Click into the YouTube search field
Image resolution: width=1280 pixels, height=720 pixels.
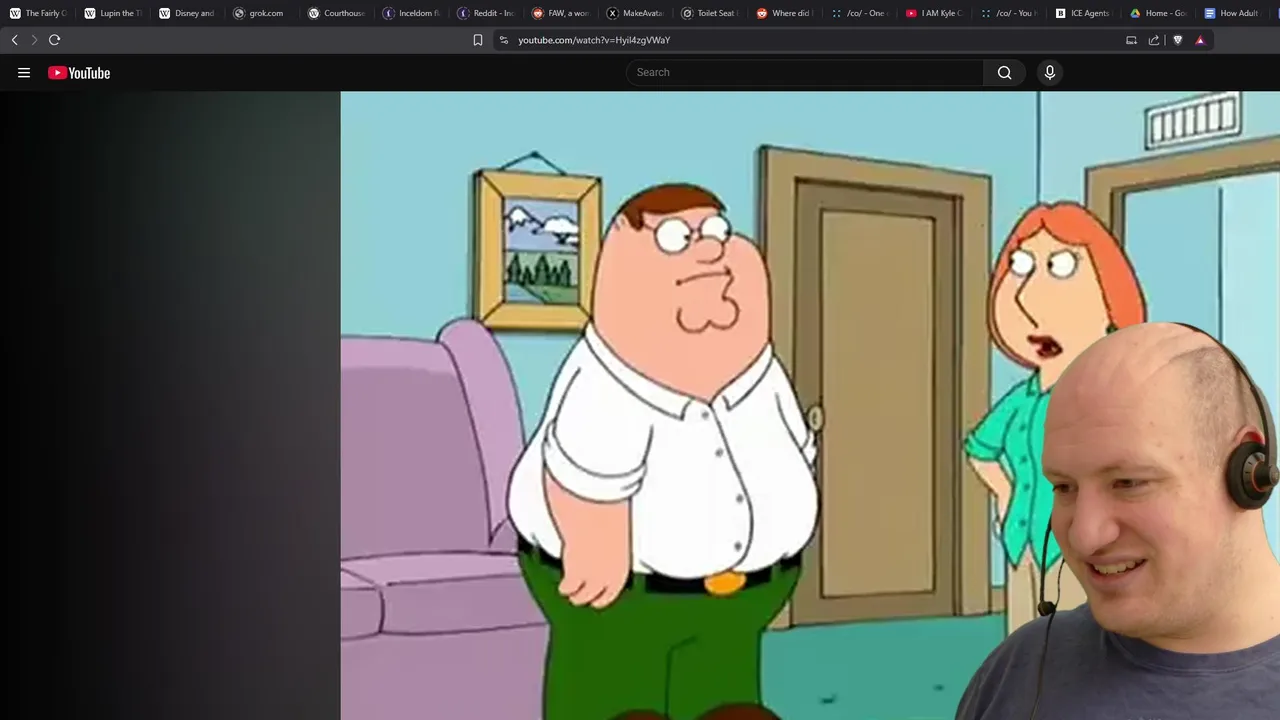coord(805,72)
